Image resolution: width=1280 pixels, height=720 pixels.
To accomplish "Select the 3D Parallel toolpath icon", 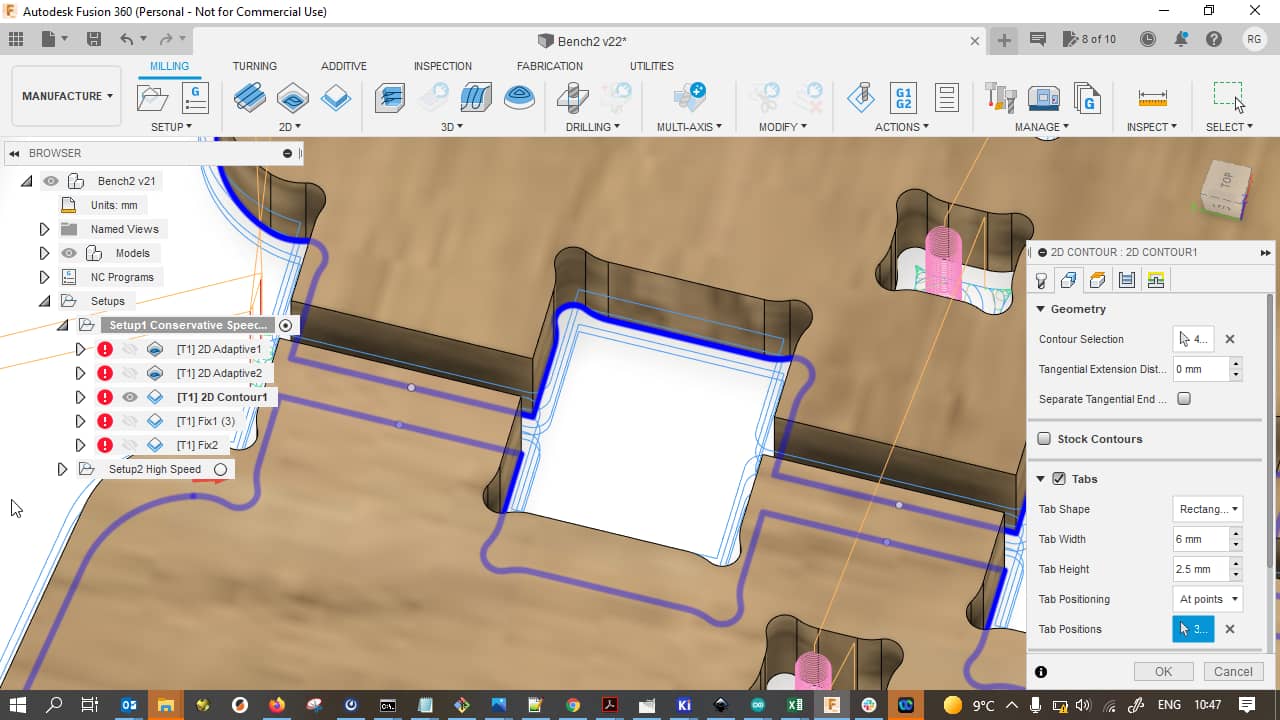I will [x=476, y=98].
